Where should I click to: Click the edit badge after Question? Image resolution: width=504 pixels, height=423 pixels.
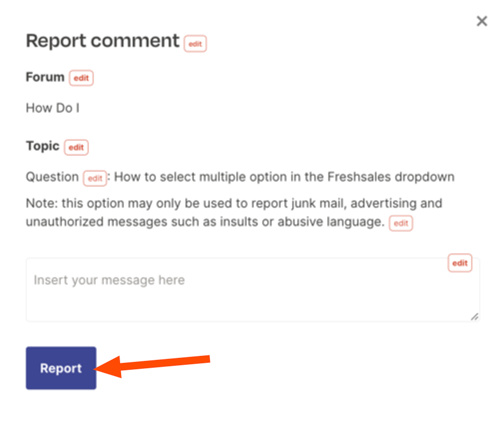click(95, 178)
